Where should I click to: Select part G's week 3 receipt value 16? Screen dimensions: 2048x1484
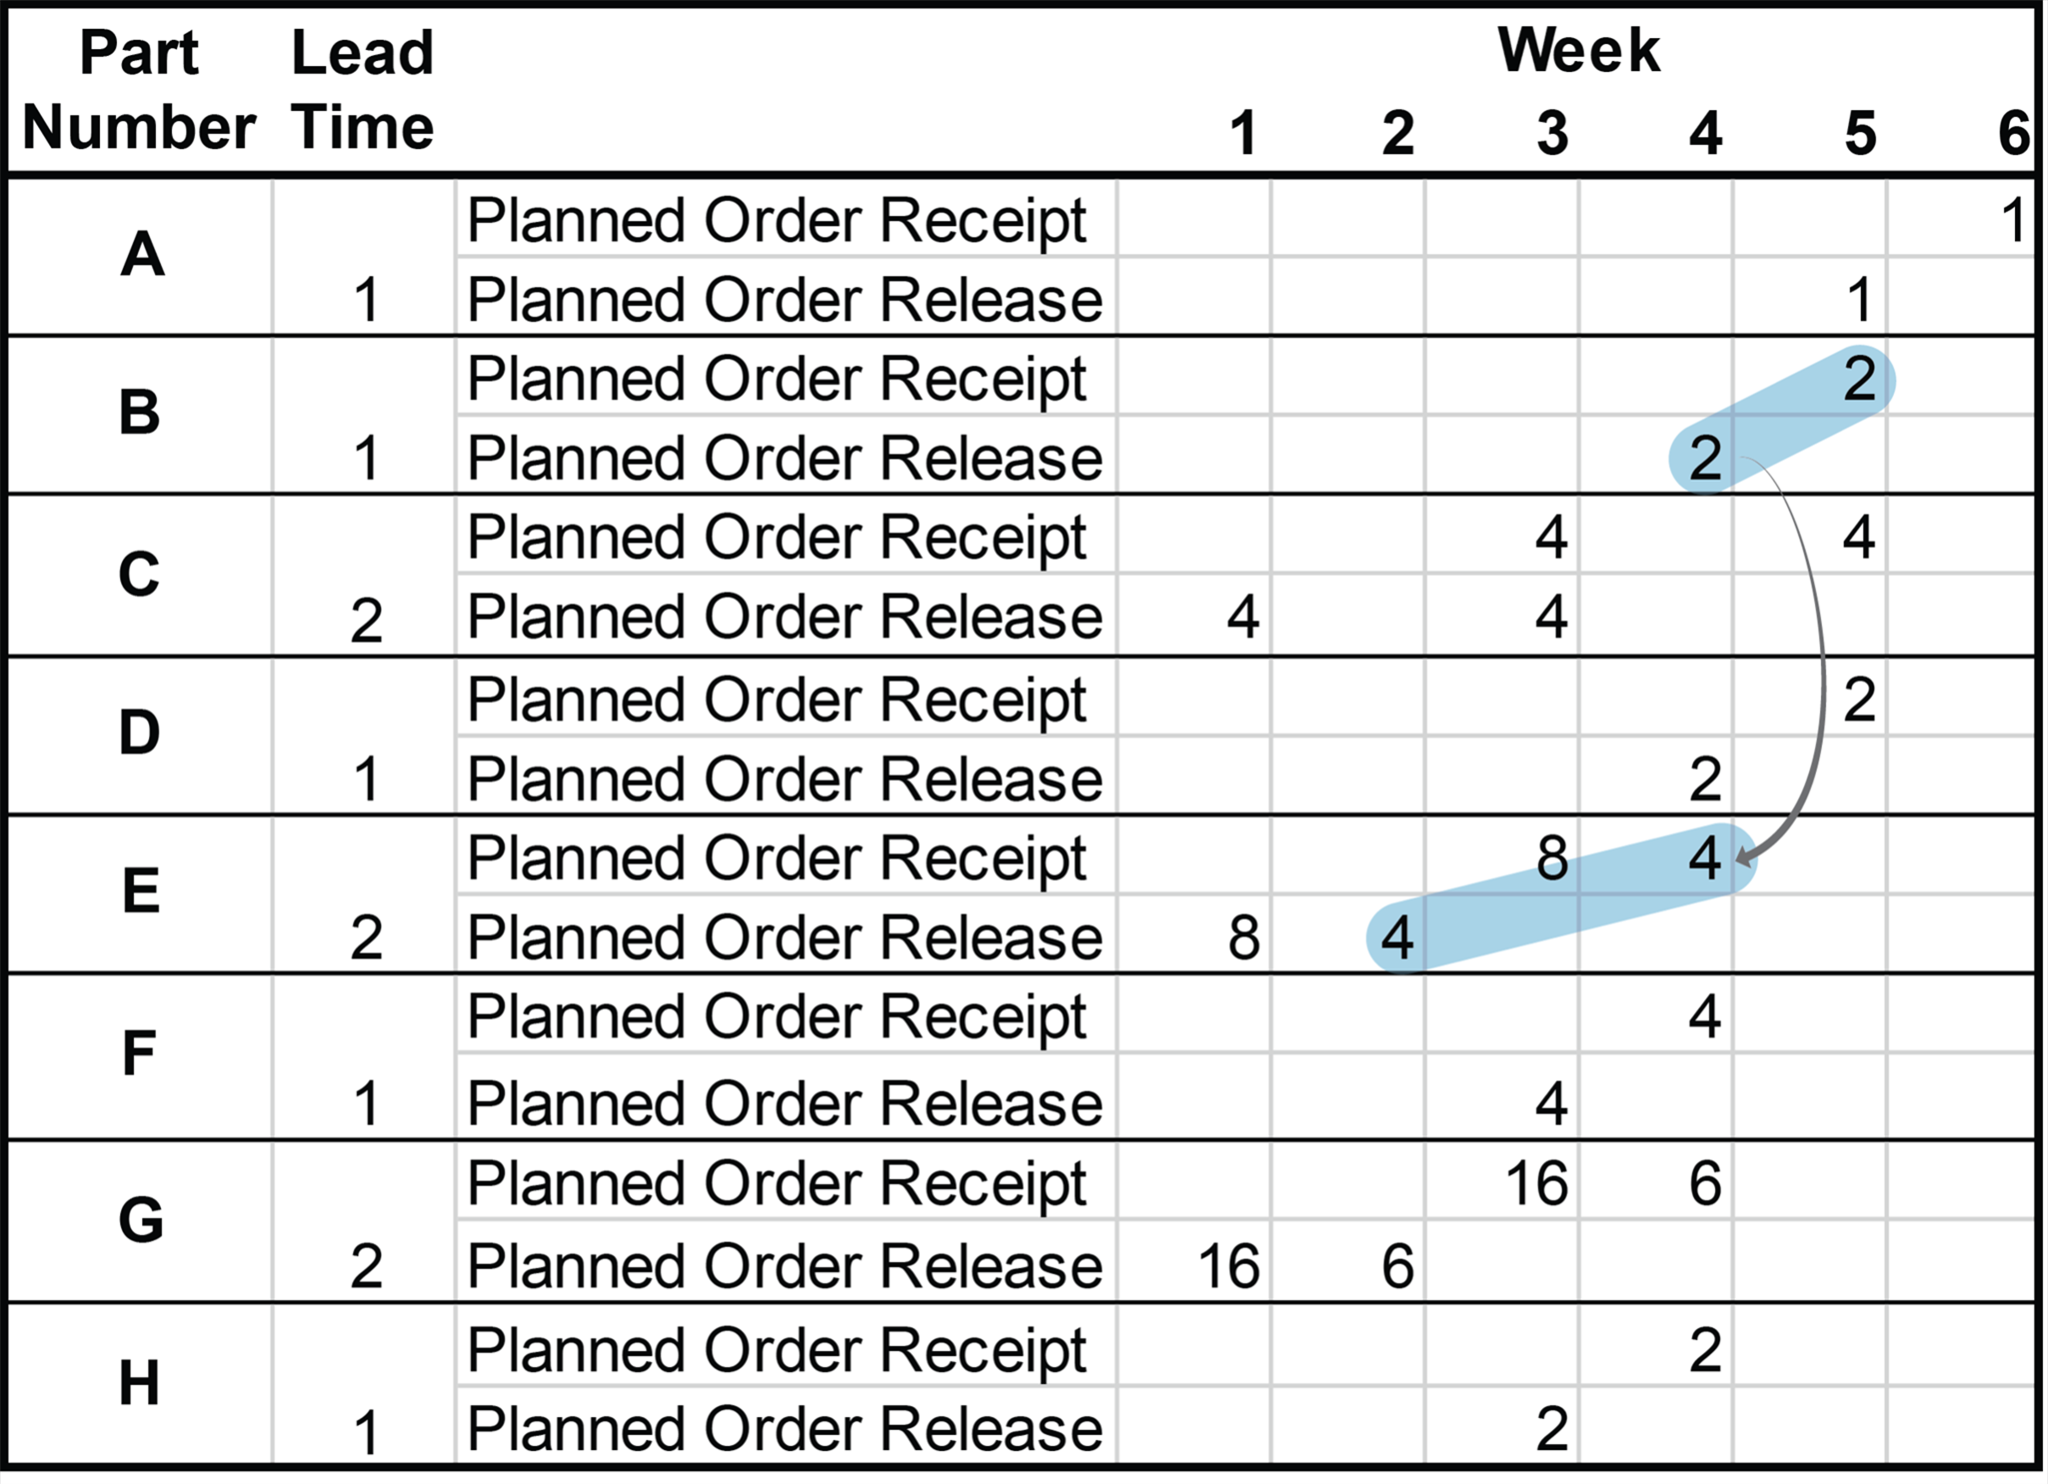click(x=1536, y=1184)
